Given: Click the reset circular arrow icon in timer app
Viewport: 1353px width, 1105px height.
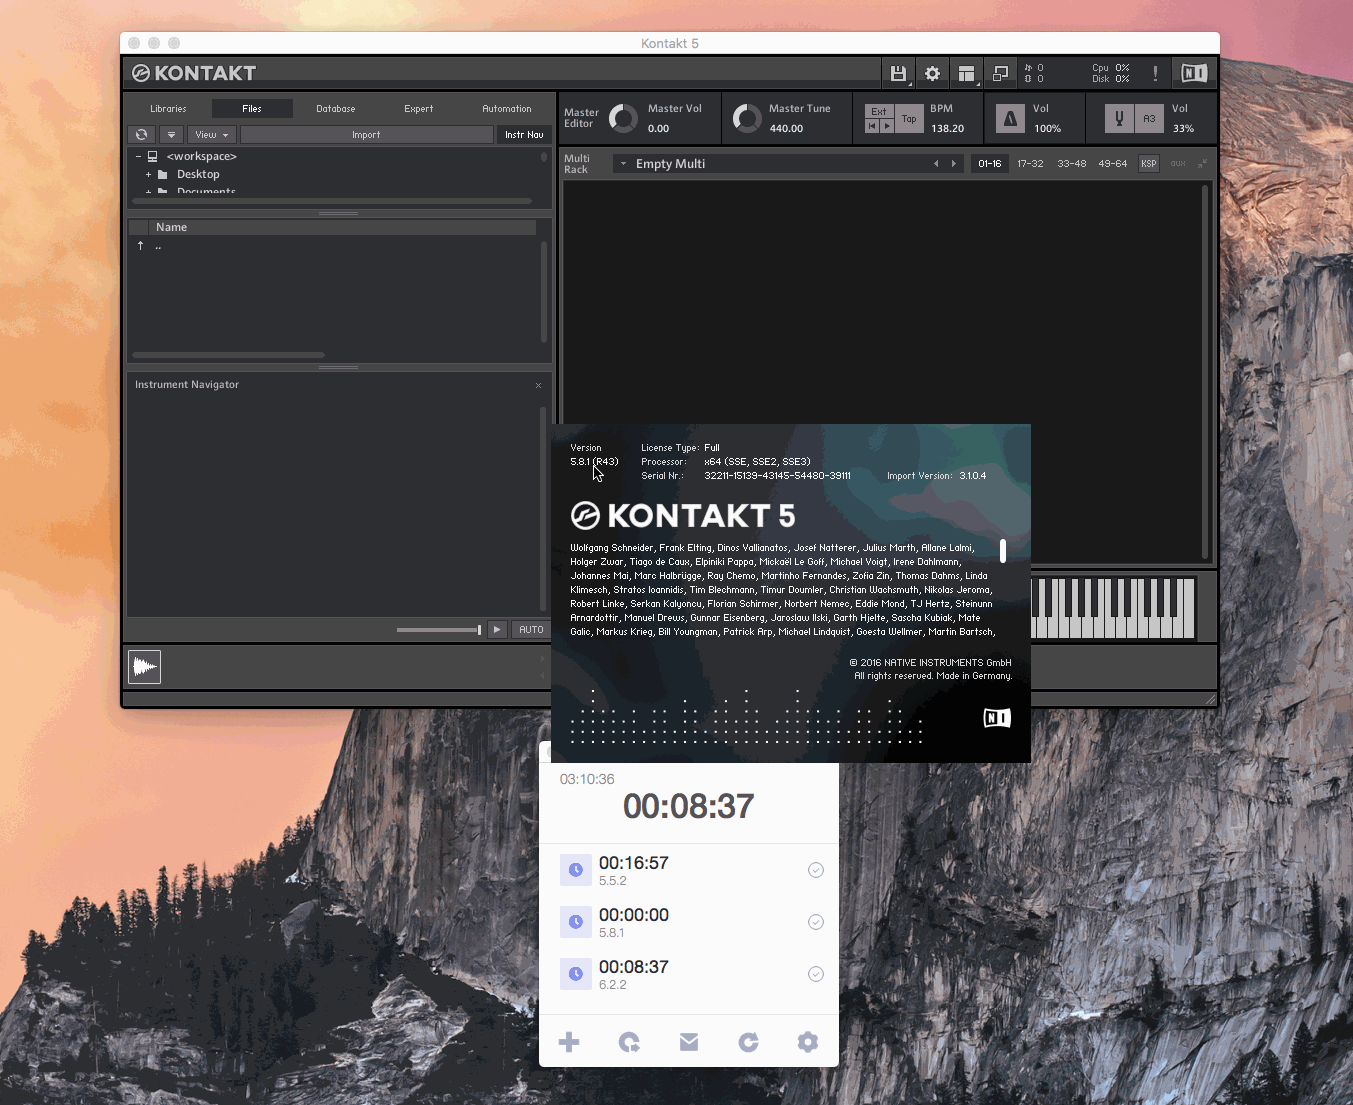Looking at the screenshot, I should coord(748,1042).
